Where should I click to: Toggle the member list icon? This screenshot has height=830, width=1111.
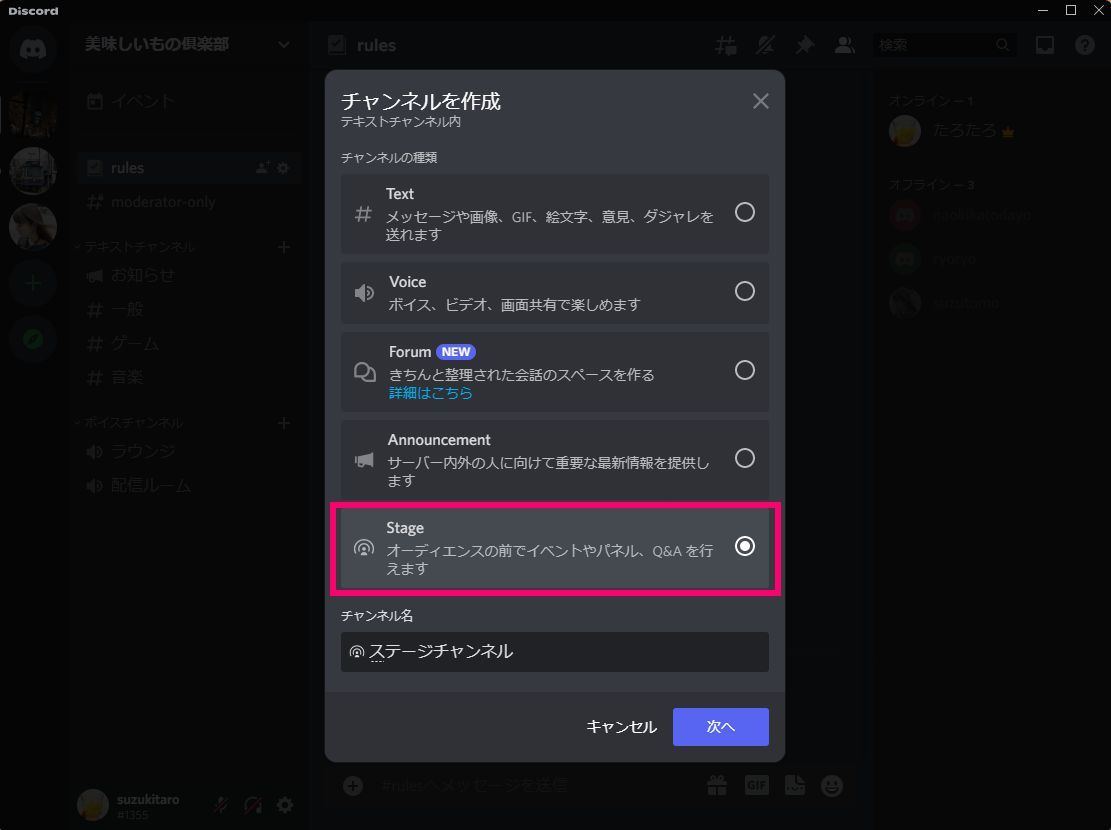(844, 45)
